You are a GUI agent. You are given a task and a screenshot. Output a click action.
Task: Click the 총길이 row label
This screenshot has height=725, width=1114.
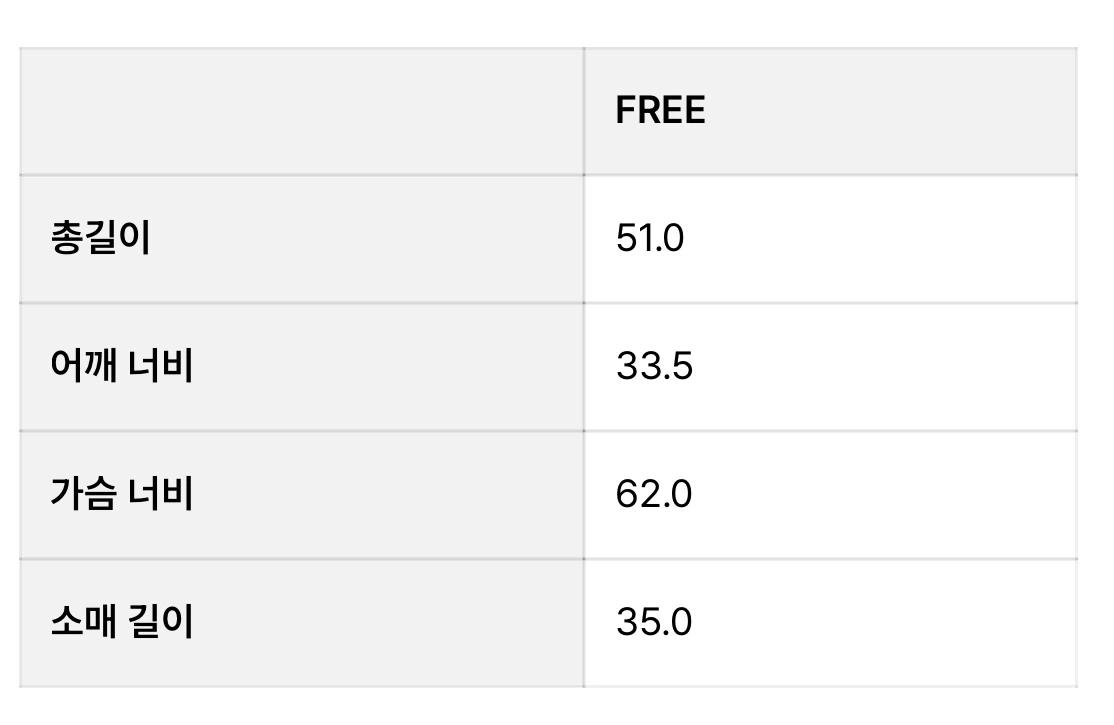[100, 238]
